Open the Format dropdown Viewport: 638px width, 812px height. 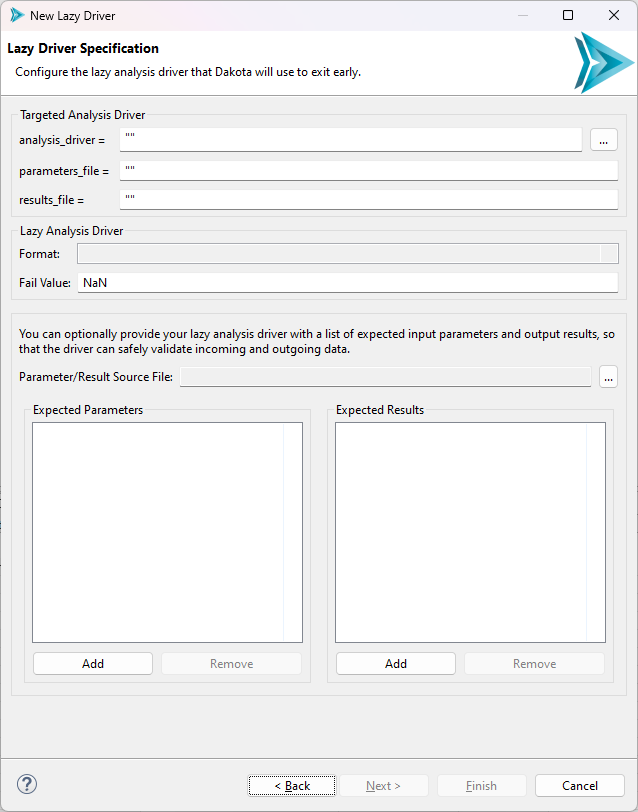[348, 254]
